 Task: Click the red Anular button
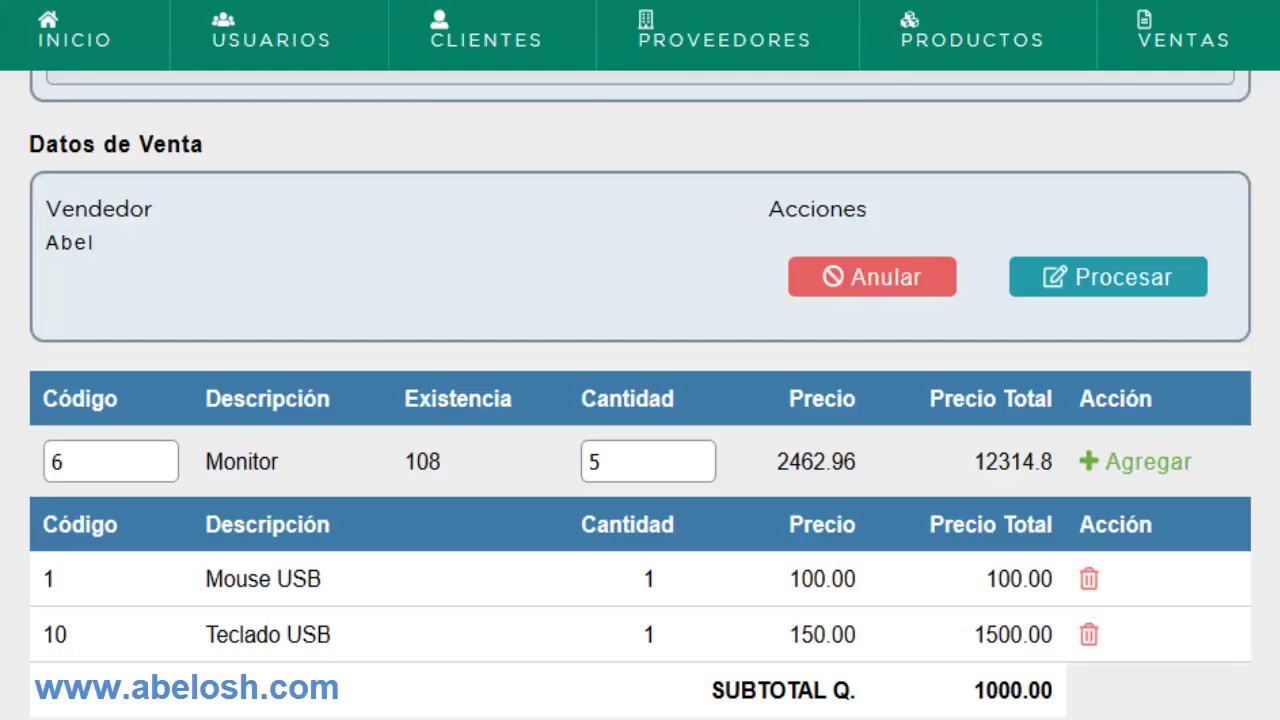pos(872,277)
